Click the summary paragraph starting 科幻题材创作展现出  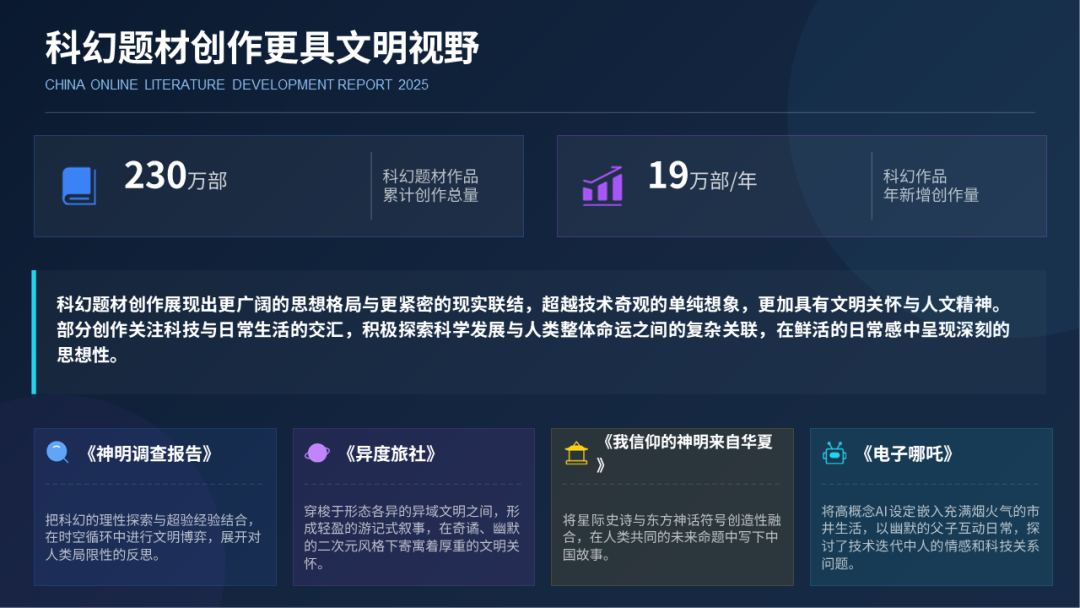coord(533,330)
